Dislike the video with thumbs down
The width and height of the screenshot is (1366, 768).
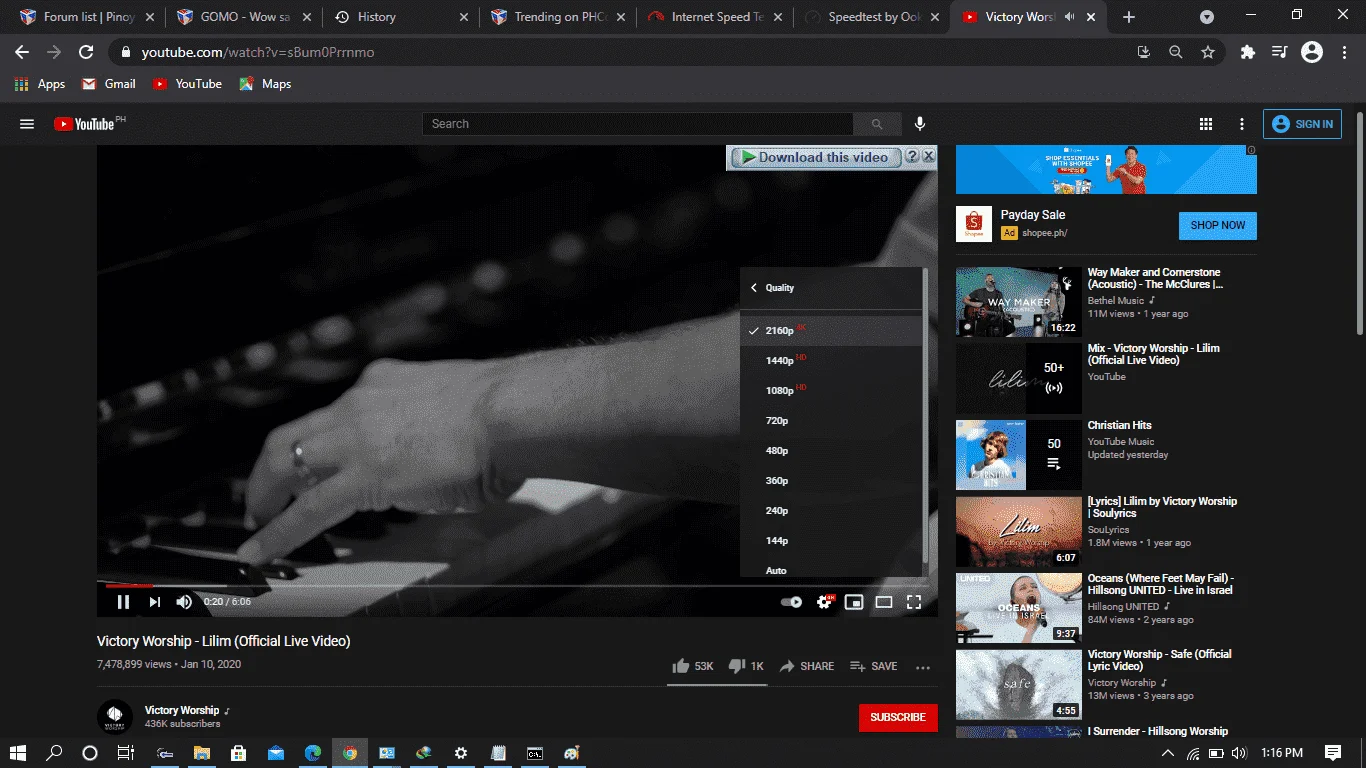pyautogui.click(x=745, y=666)
